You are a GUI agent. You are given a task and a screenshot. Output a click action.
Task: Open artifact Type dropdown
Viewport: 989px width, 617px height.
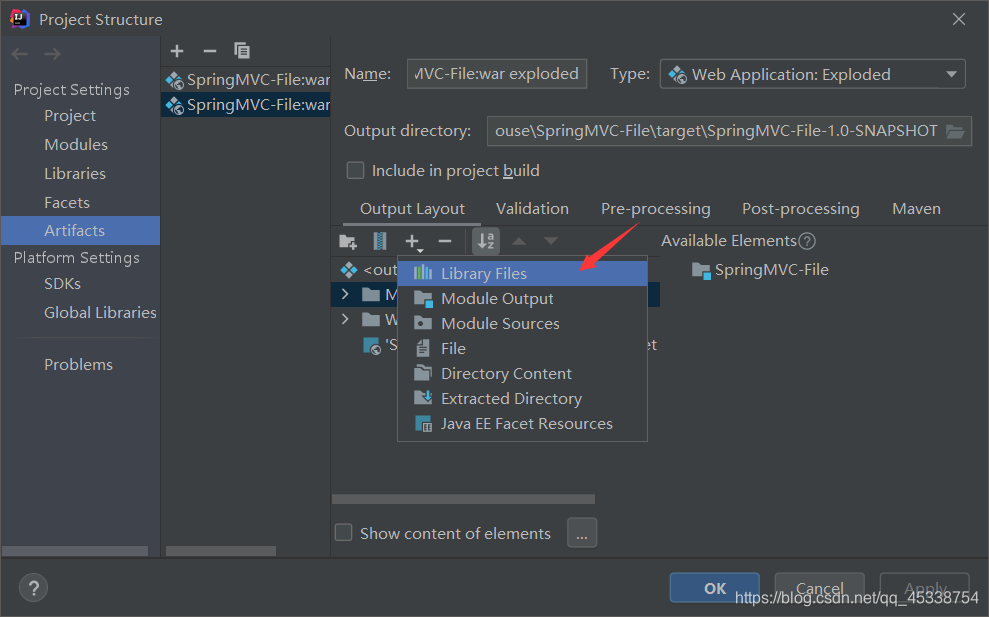(812, 74)
